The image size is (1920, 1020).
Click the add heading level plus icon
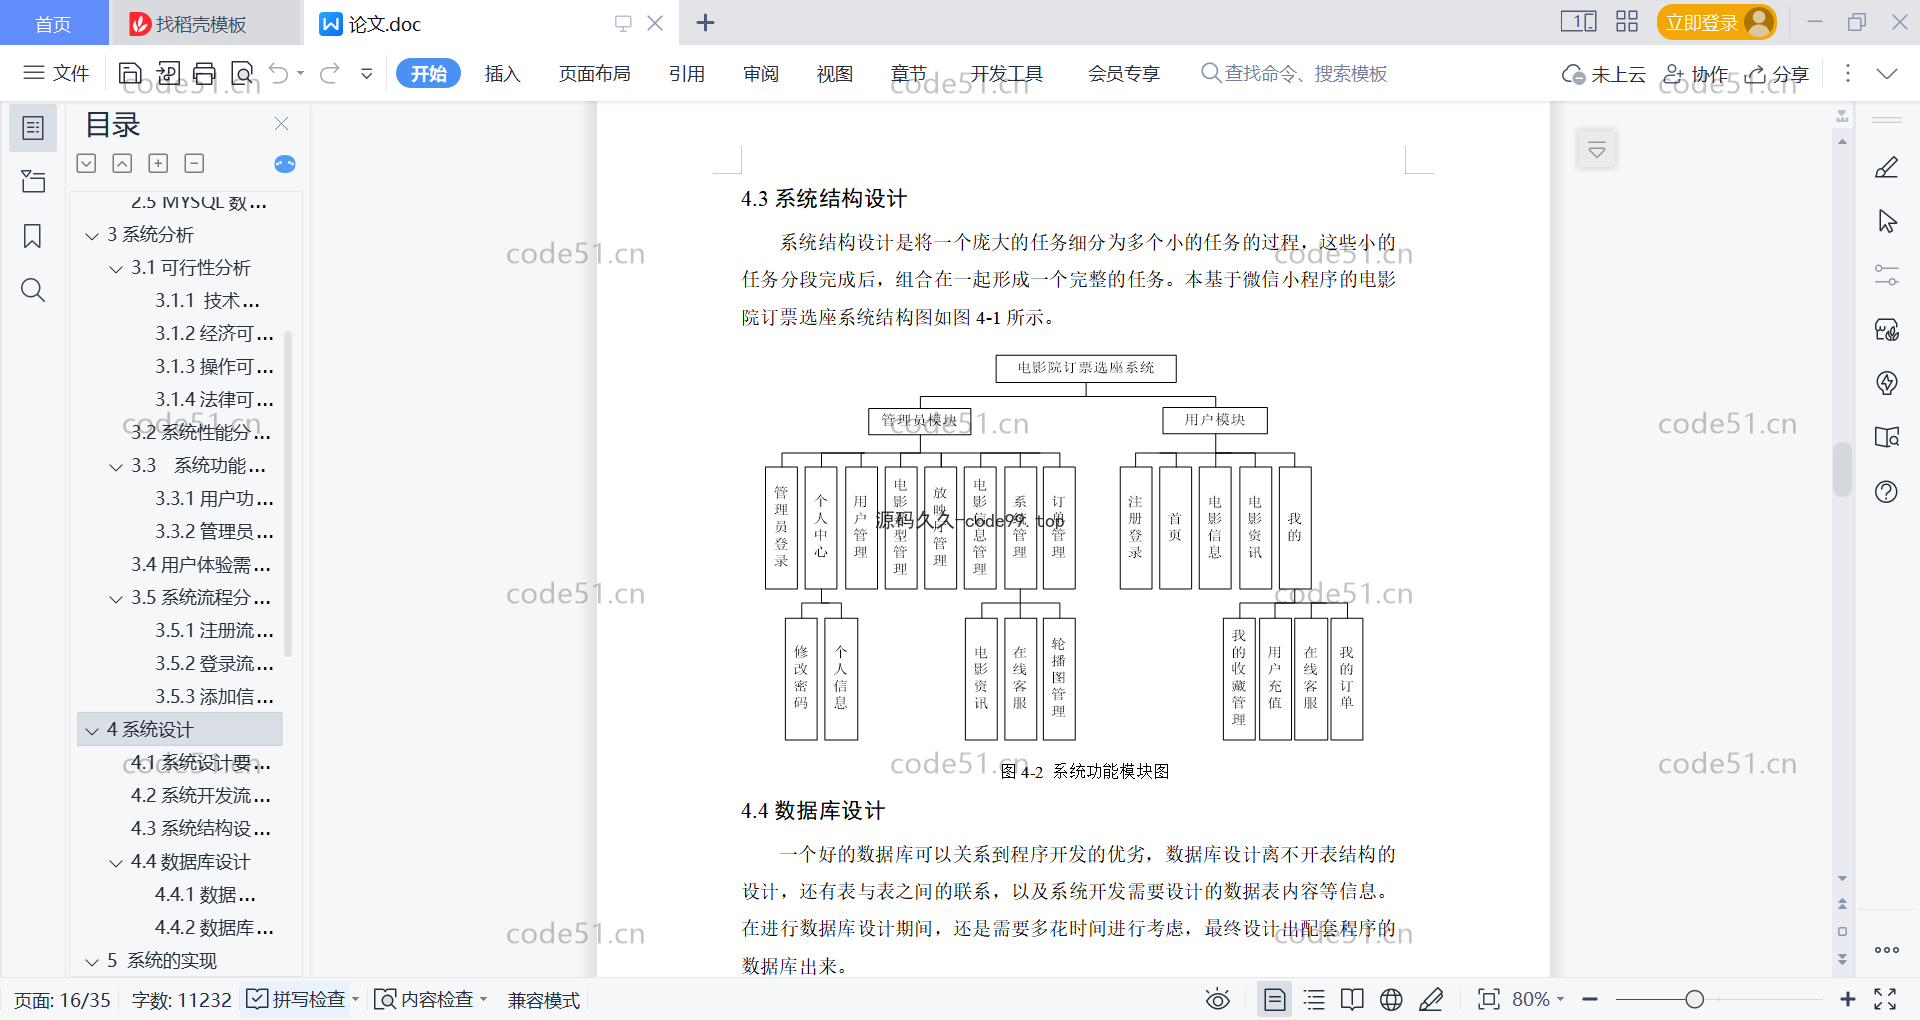[158, 163]
